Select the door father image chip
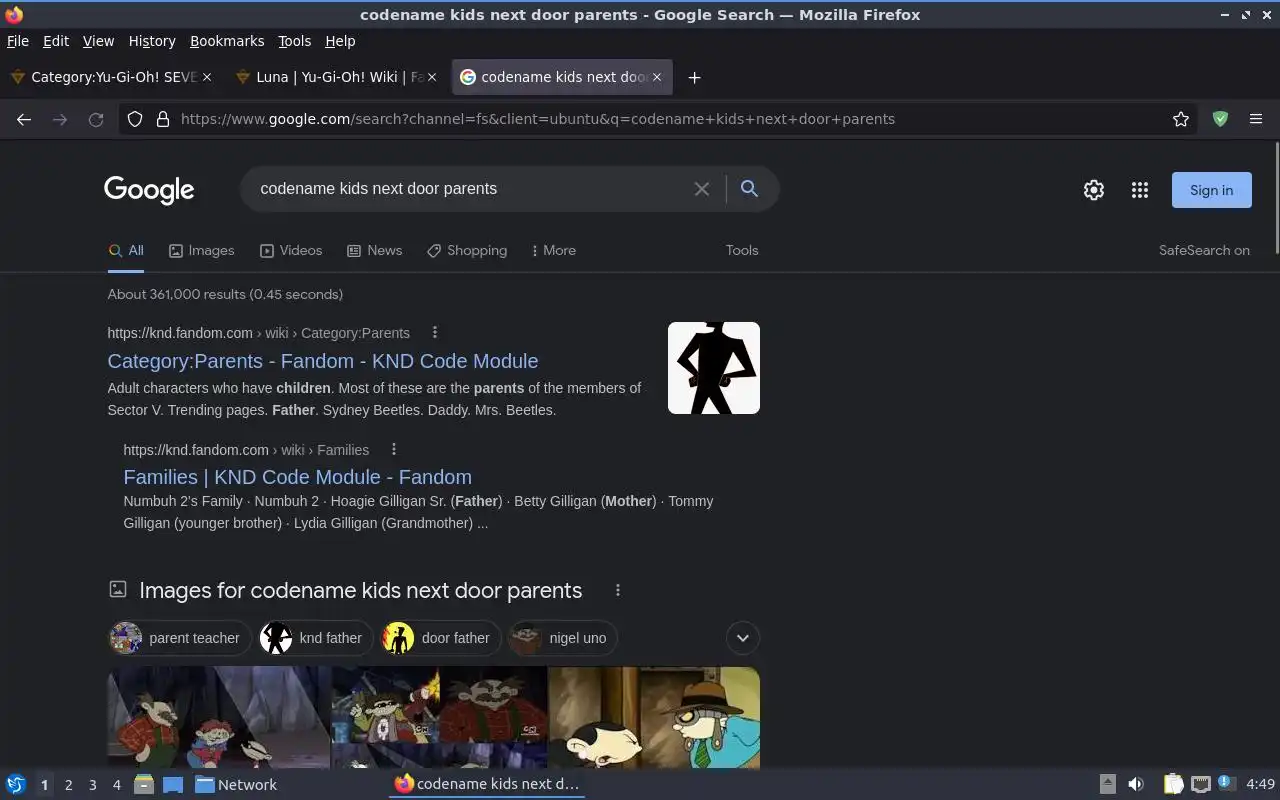 point(441,638)
